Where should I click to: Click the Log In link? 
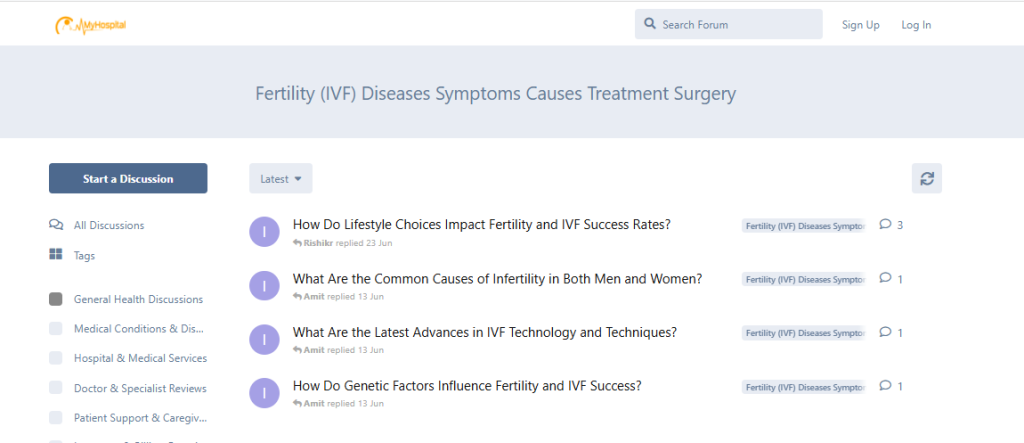[x=915, y=25]
